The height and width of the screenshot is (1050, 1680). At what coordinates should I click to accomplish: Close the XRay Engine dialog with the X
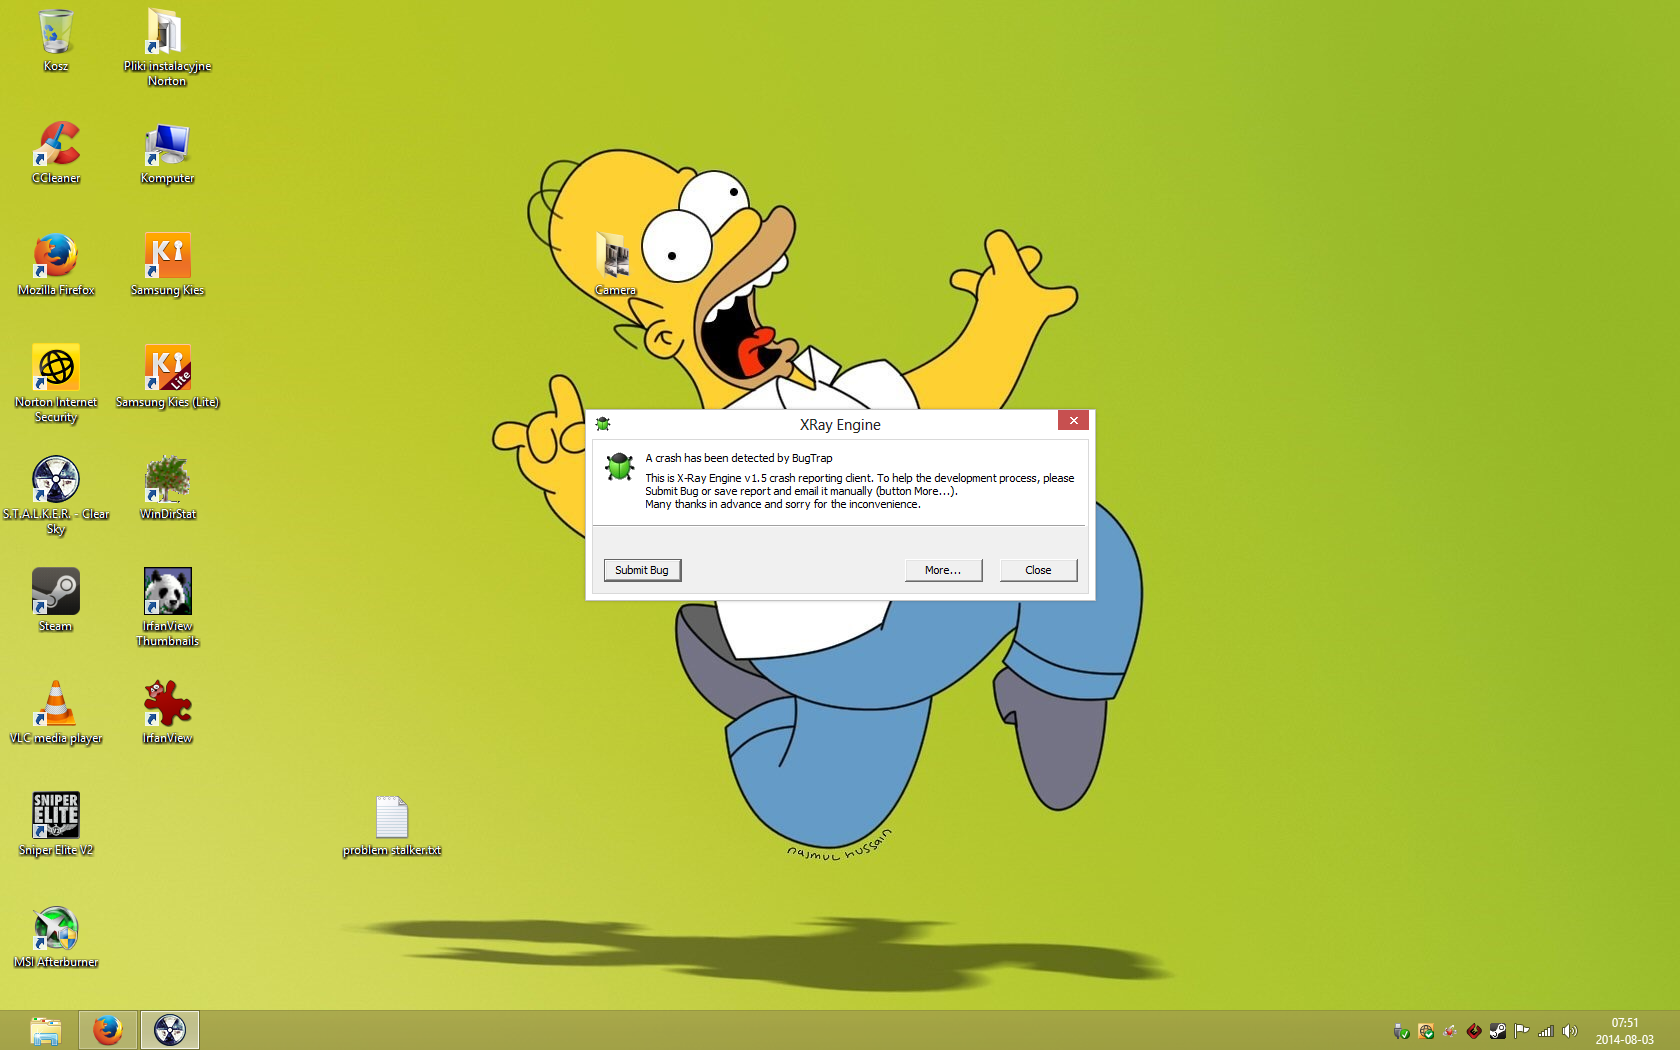(x=1073, y=420)
